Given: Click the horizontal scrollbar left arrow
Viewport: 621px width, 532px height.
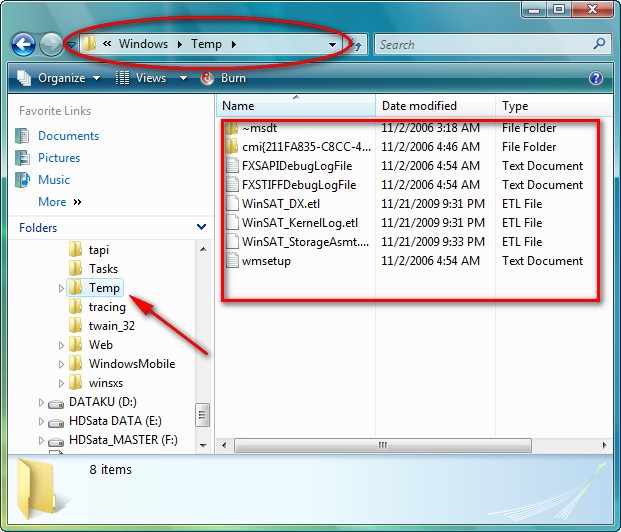Looking at the screenshot, I should (x=224, y=445).
